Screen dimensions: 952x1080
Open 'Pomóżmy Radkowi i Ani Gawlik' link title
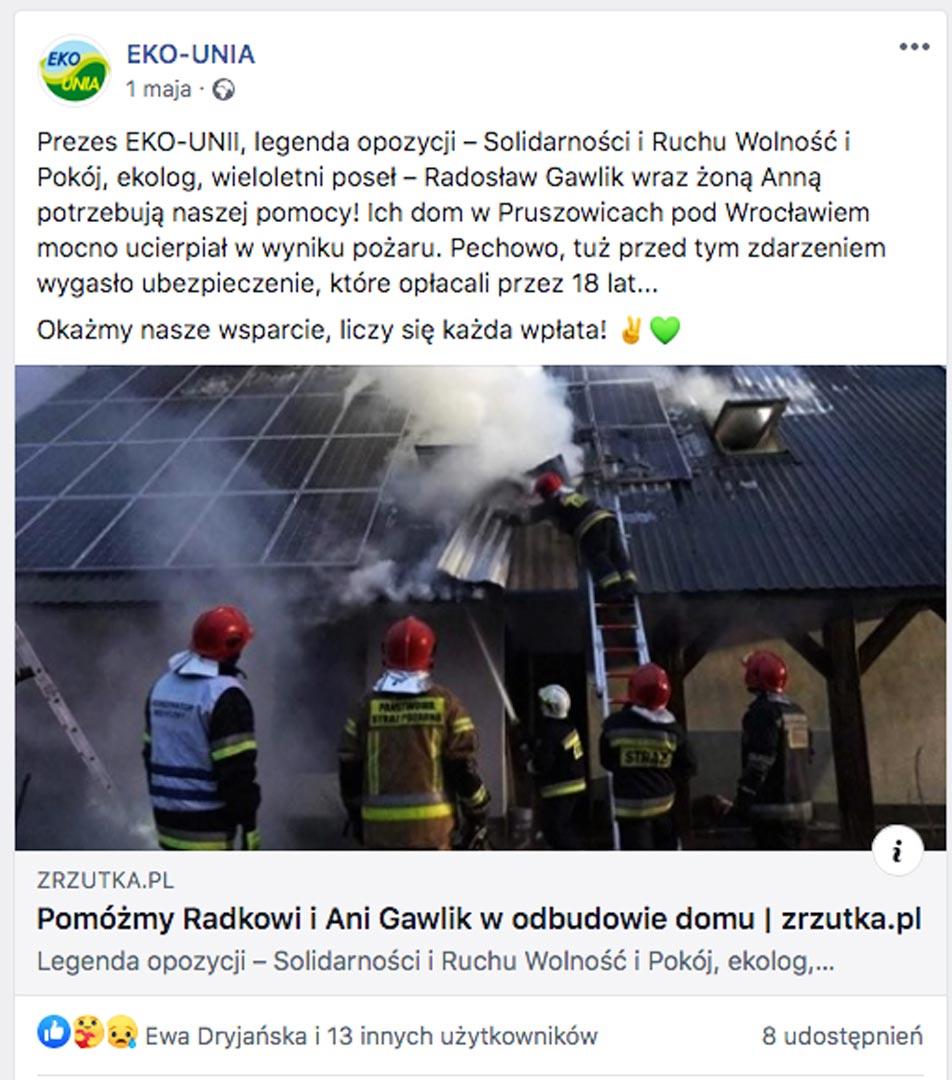(479, 919)
